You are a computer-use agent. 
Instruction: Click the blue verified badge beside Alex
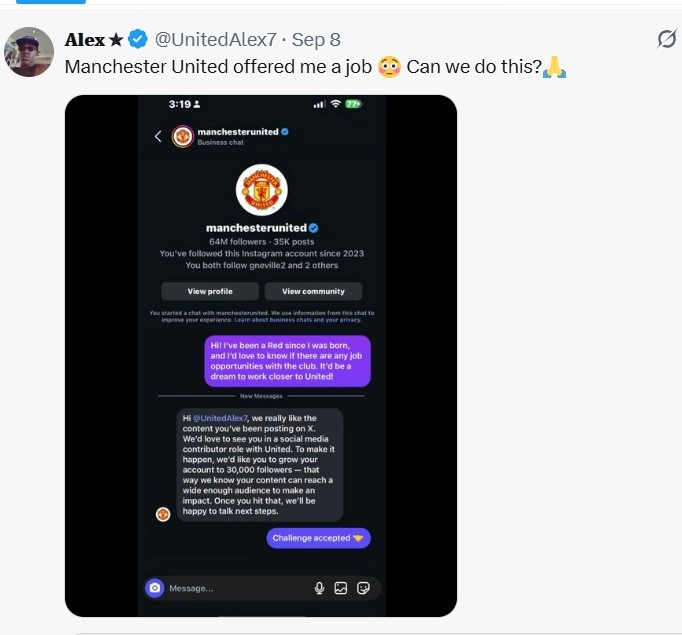[138, 40]
